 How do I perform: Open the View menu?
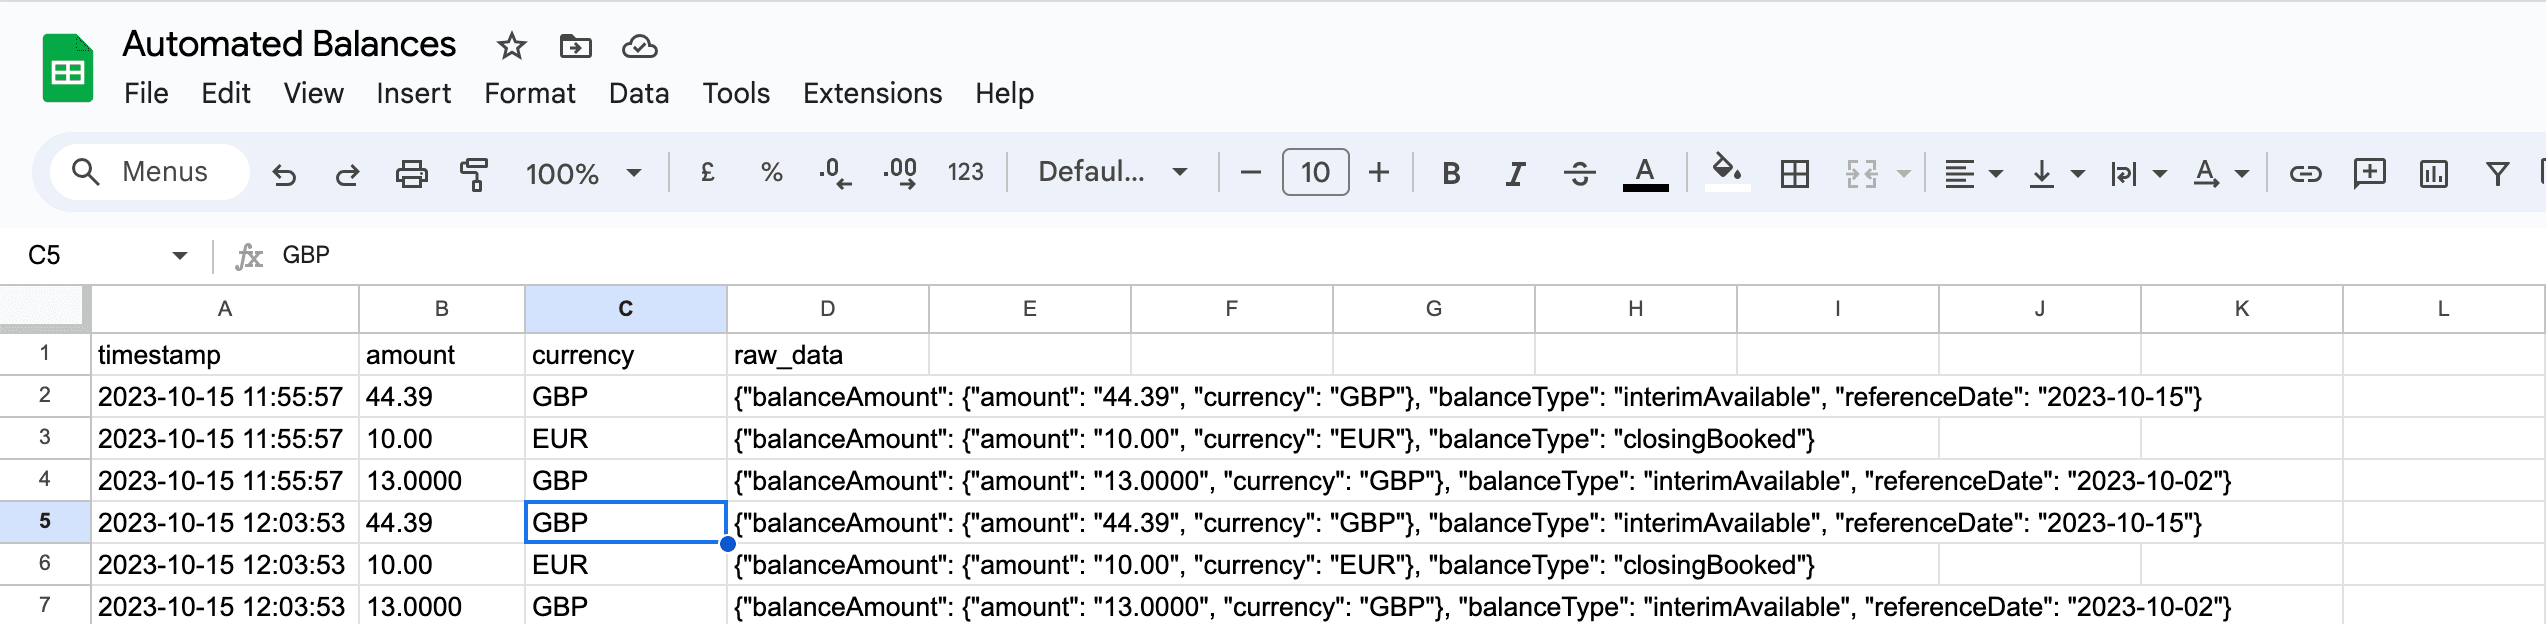point(313,94)
